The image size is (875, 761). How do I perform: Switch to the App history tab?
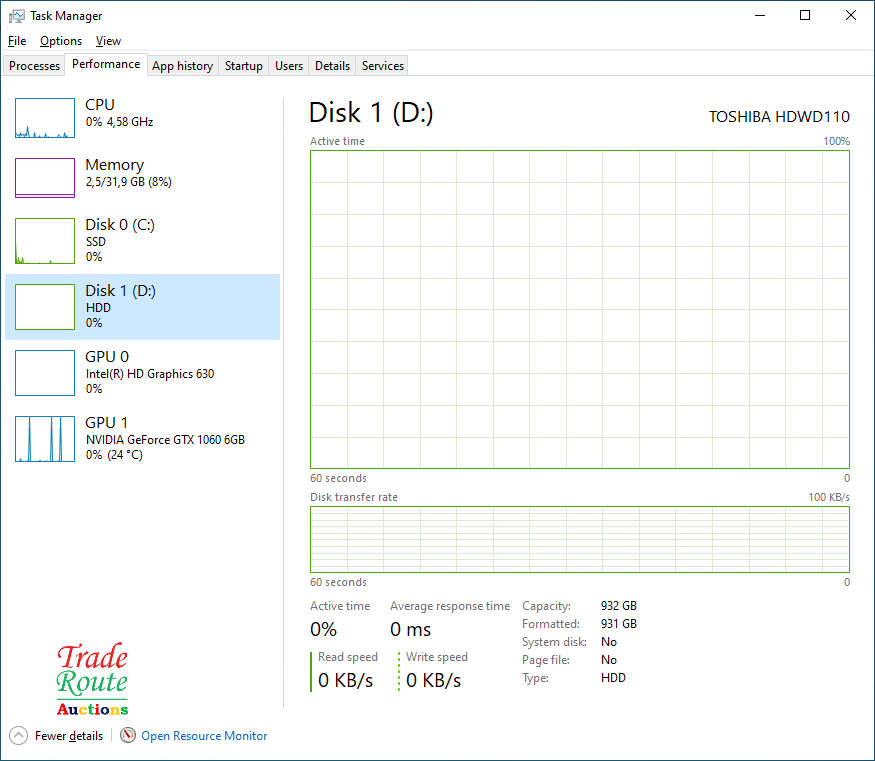click(x=182, y=66)
